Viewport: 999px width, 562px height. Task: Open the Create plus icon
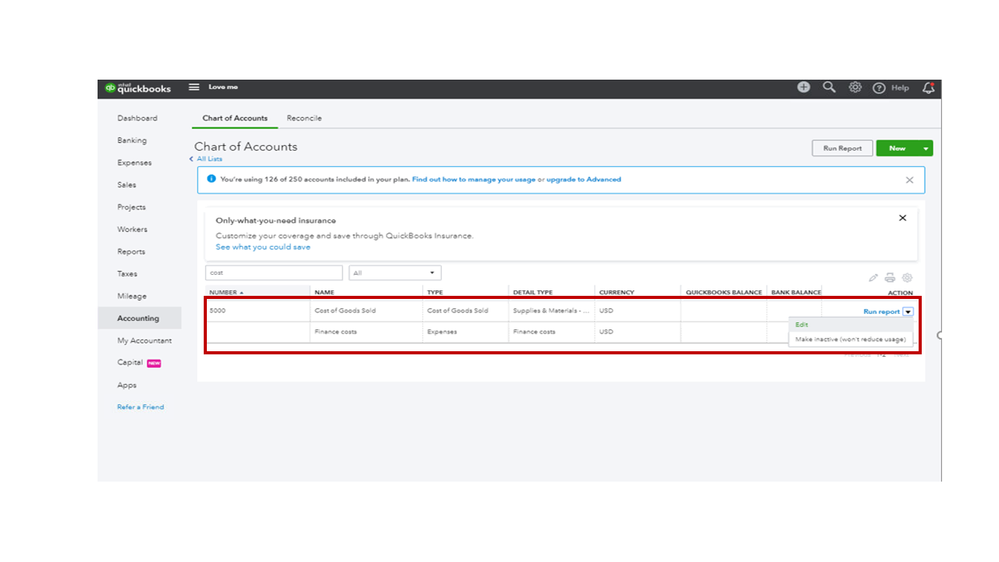coord(803,87)
